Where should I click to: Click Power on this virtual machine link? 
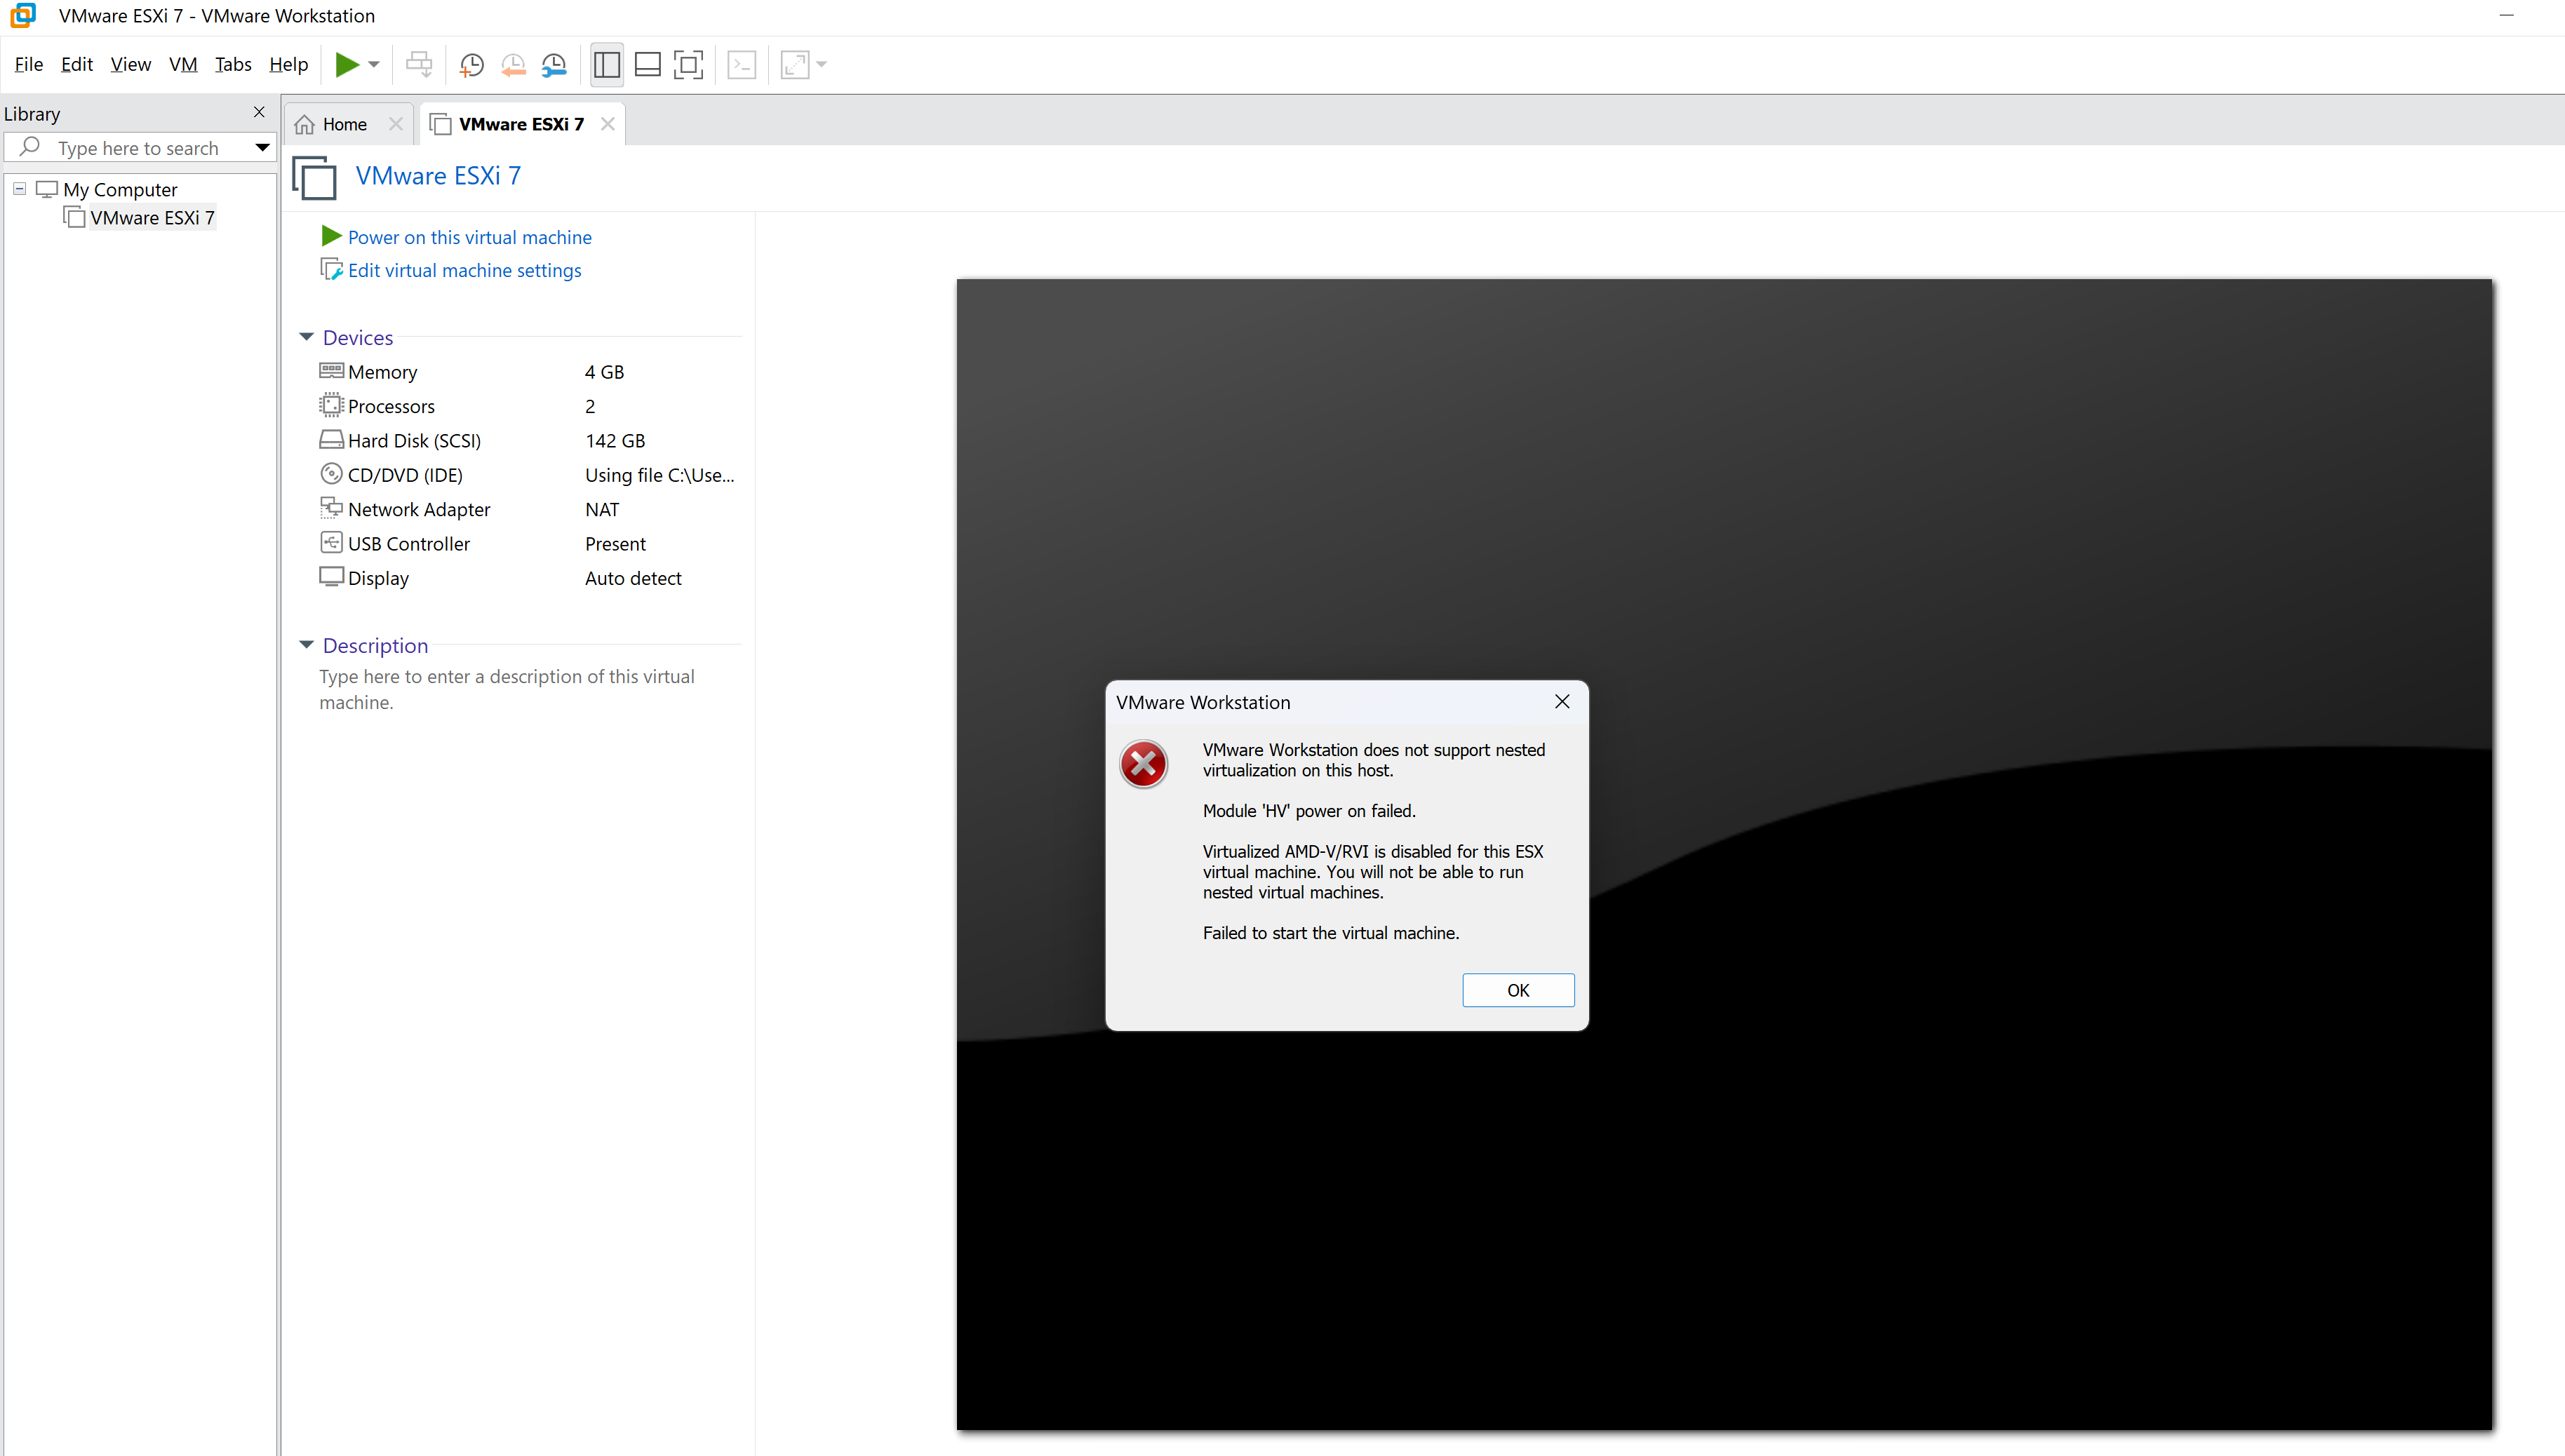469,237
